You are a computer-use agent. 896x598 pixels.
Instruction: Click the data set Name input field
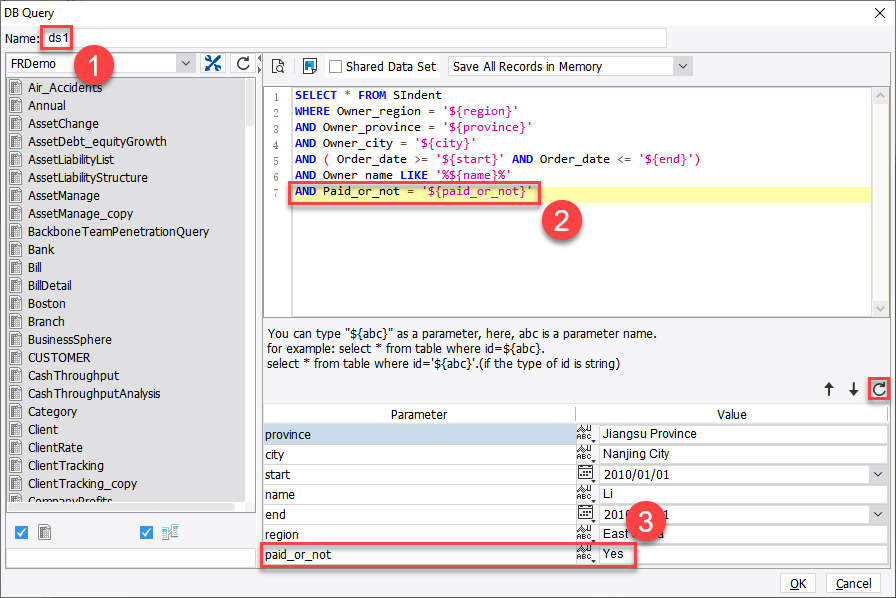(x=354, y=38)
